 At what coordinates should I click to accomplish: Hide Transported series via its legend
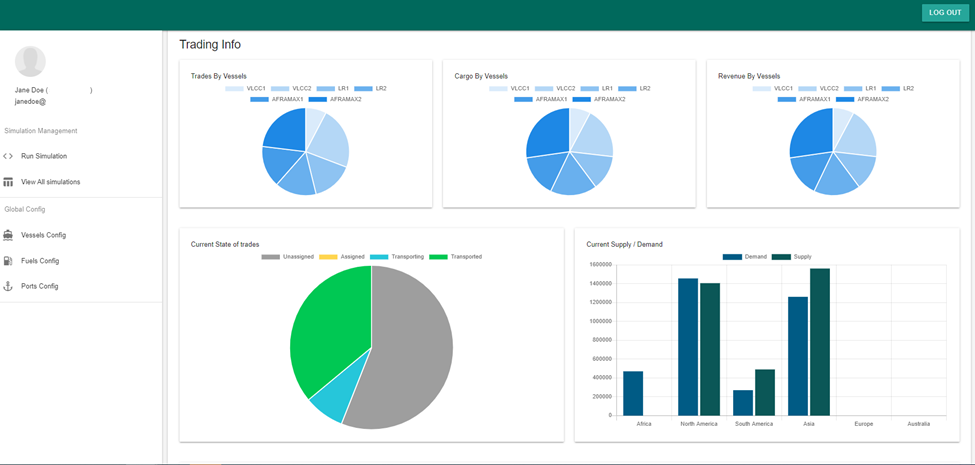[x=456, y=257]
